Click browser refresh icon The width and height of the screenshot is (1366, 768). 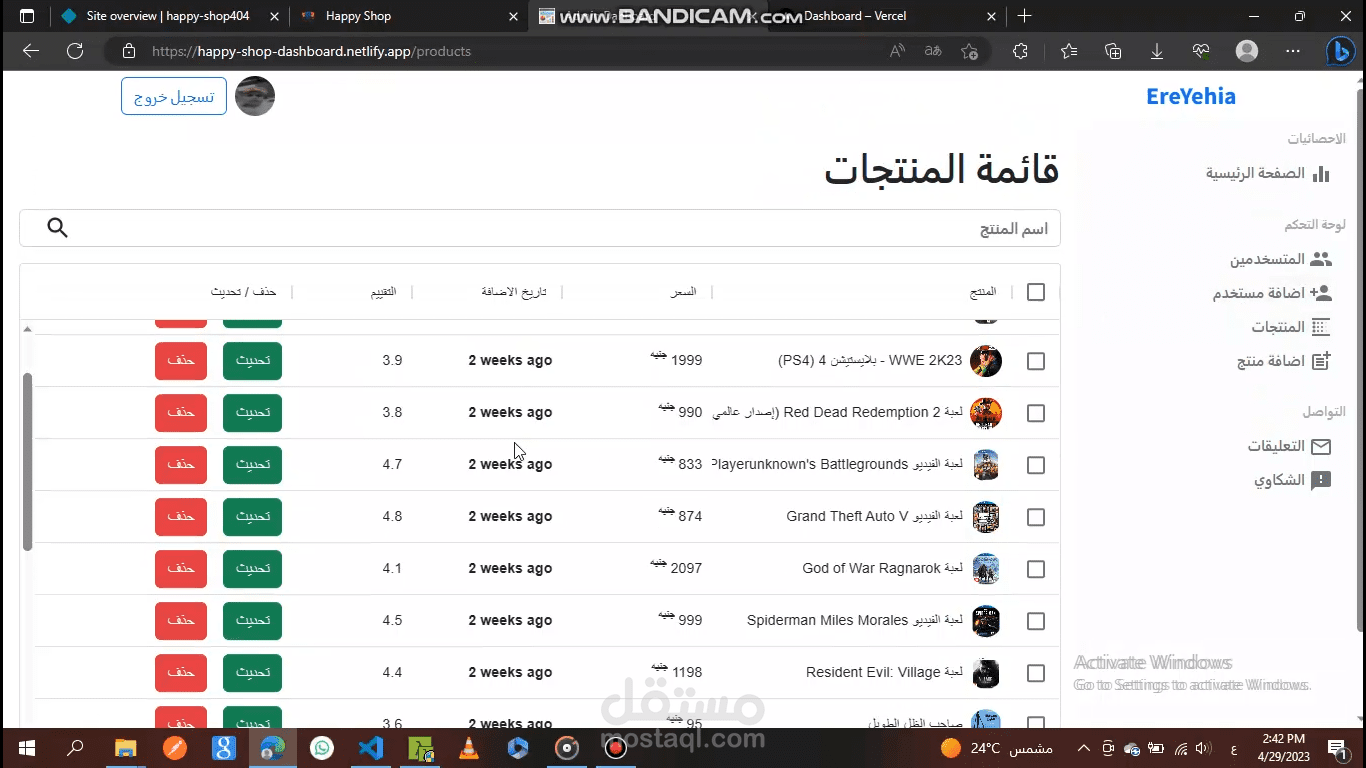tap(75, 51)
